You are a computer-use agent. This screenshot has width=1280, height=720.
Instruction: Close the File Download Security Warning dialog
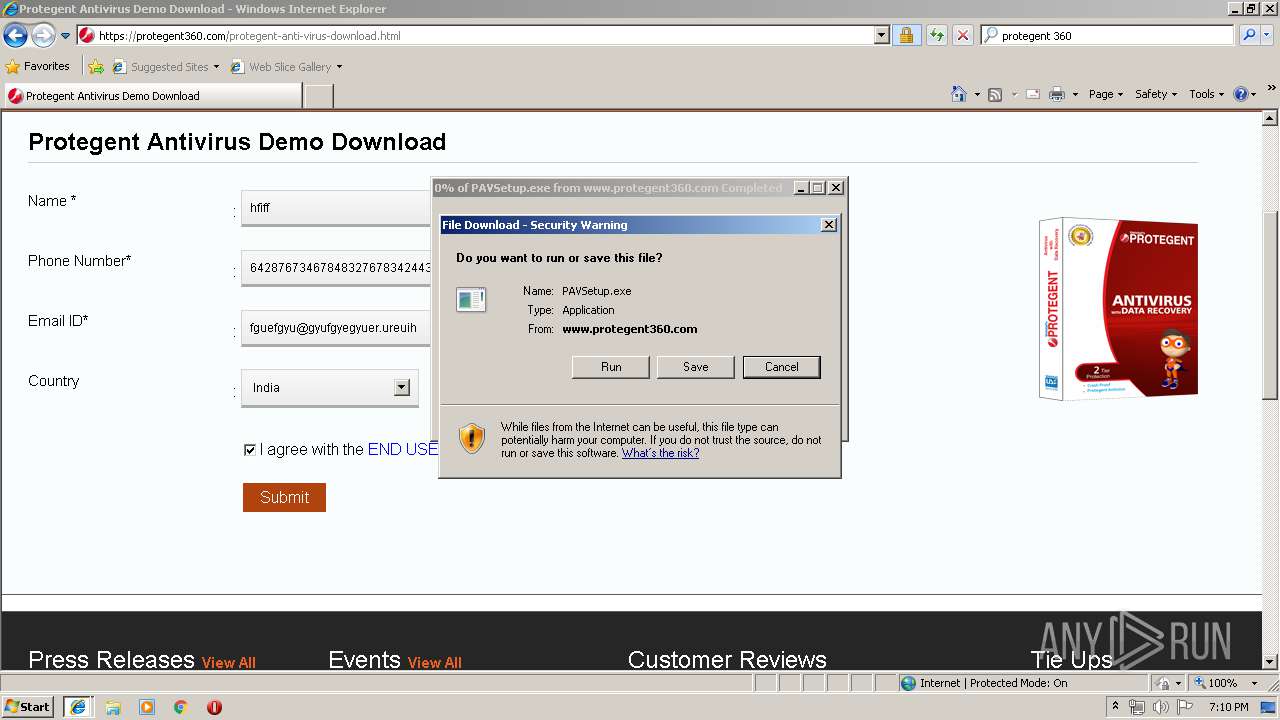(x=829, y=225)
